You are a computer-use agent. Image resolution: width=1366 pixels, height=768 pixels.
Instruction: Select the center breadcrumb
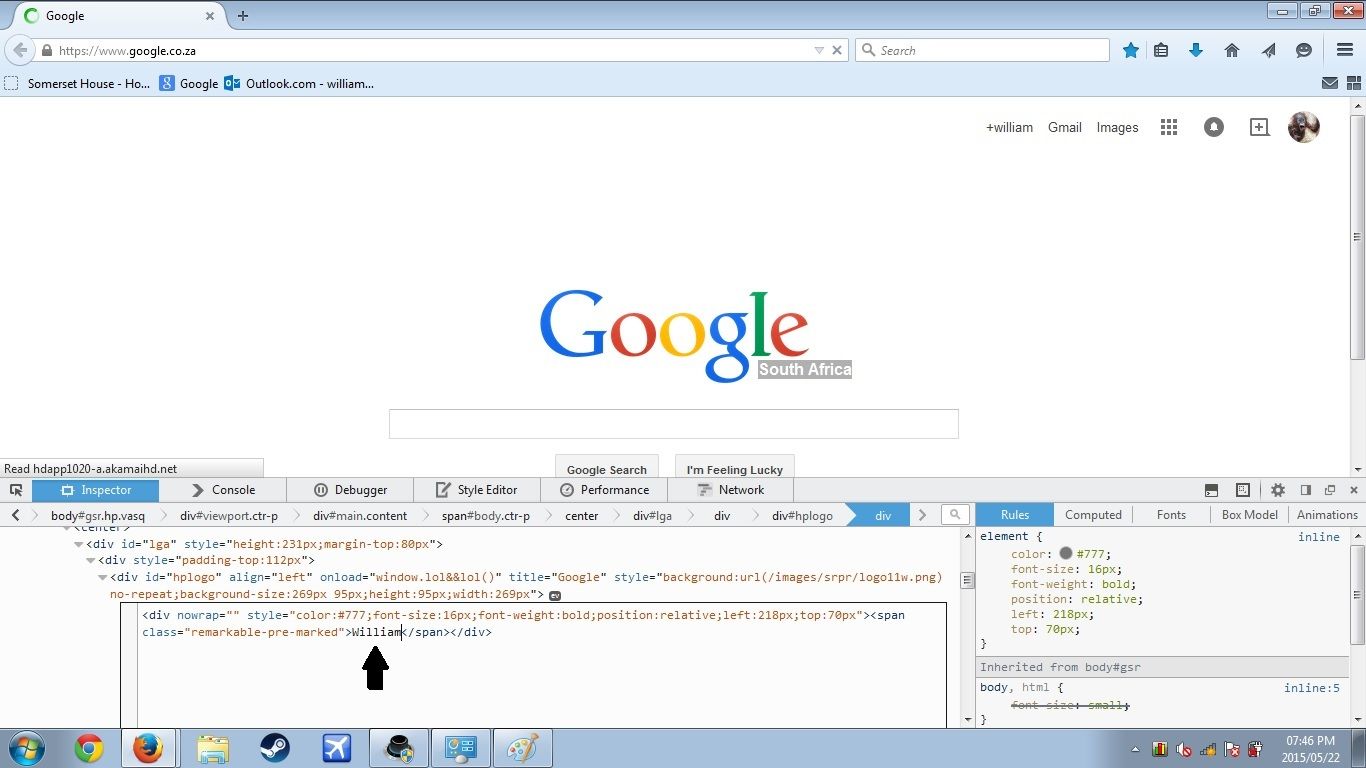(581, 516)
